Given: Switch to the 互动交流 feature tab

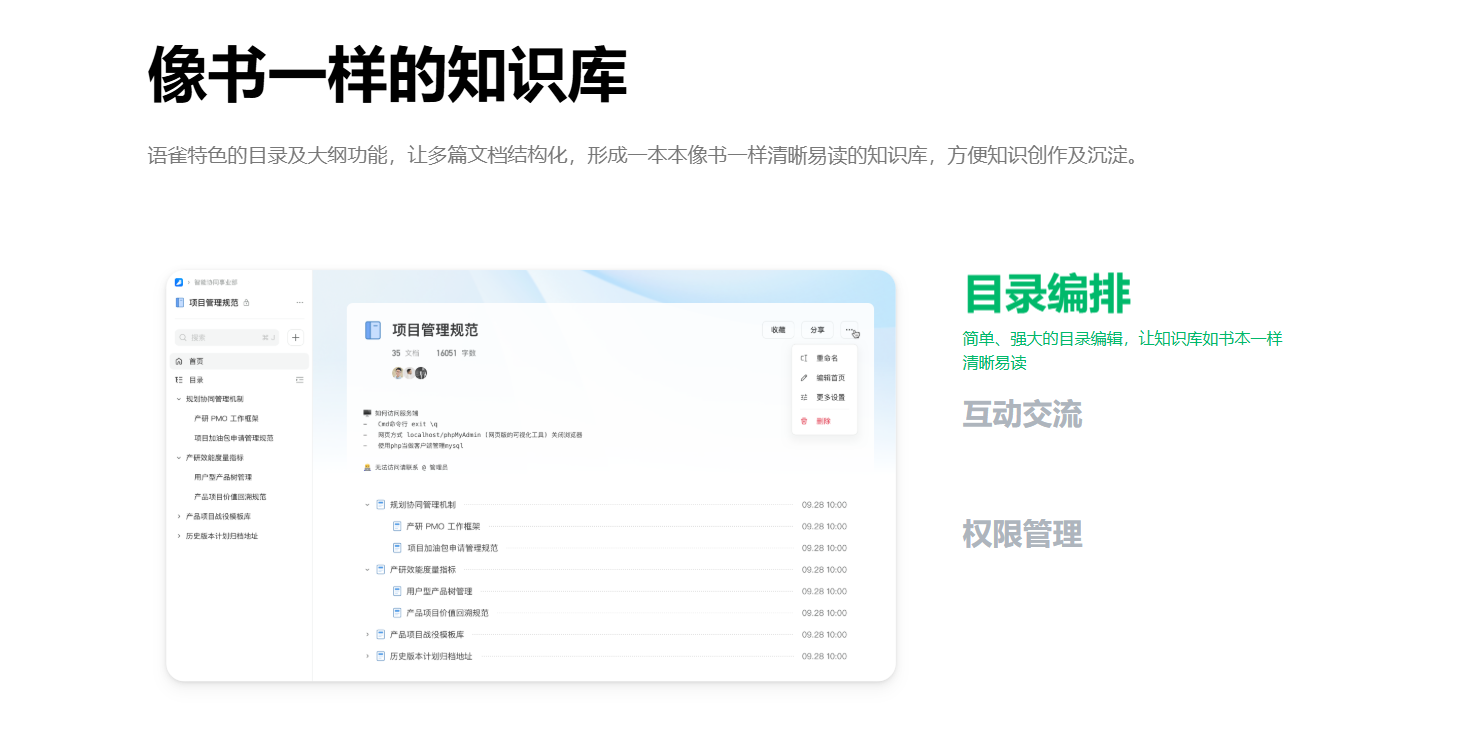Looking at the screenshot, I should click(x=1022, y=414).
